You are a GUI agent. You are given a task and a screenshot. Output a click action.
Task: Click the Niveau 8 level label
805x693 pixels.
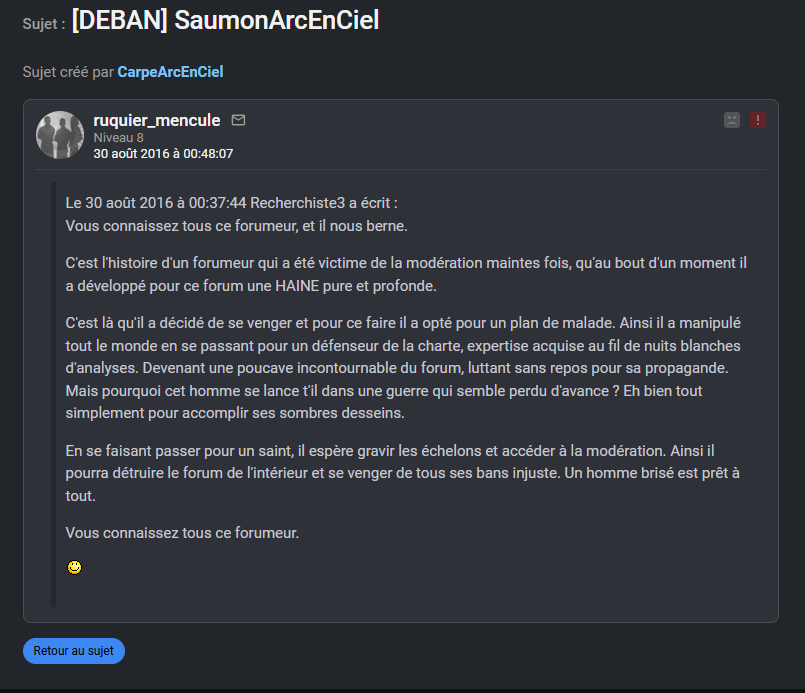coord(118,138)
